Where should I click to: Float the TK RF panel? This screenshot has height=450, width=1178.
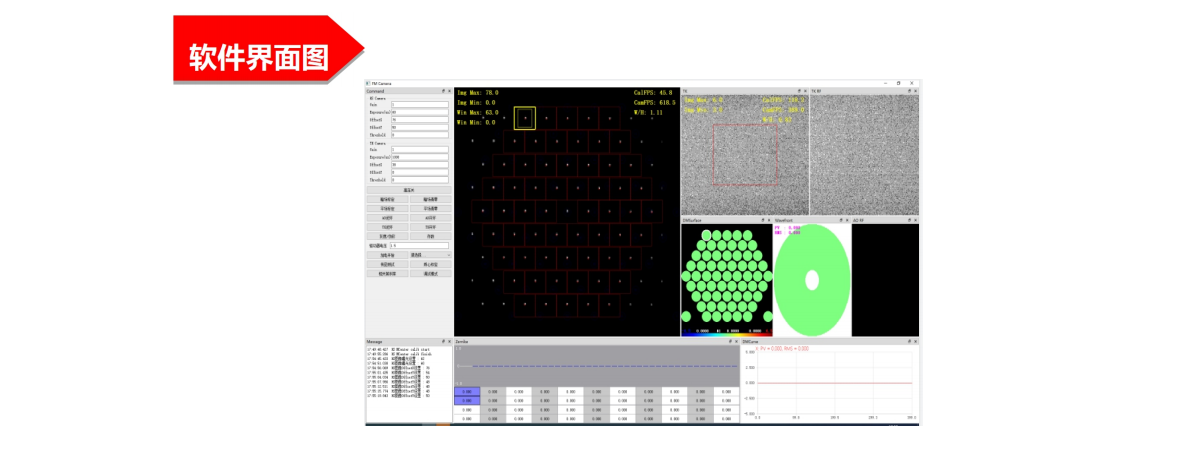[909, 91]
